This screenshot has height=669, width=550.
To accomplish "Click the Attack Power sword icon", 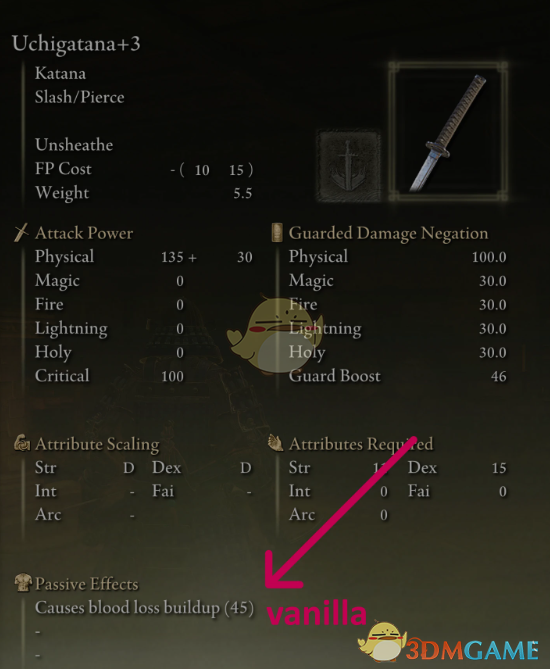I will point(21,233).
